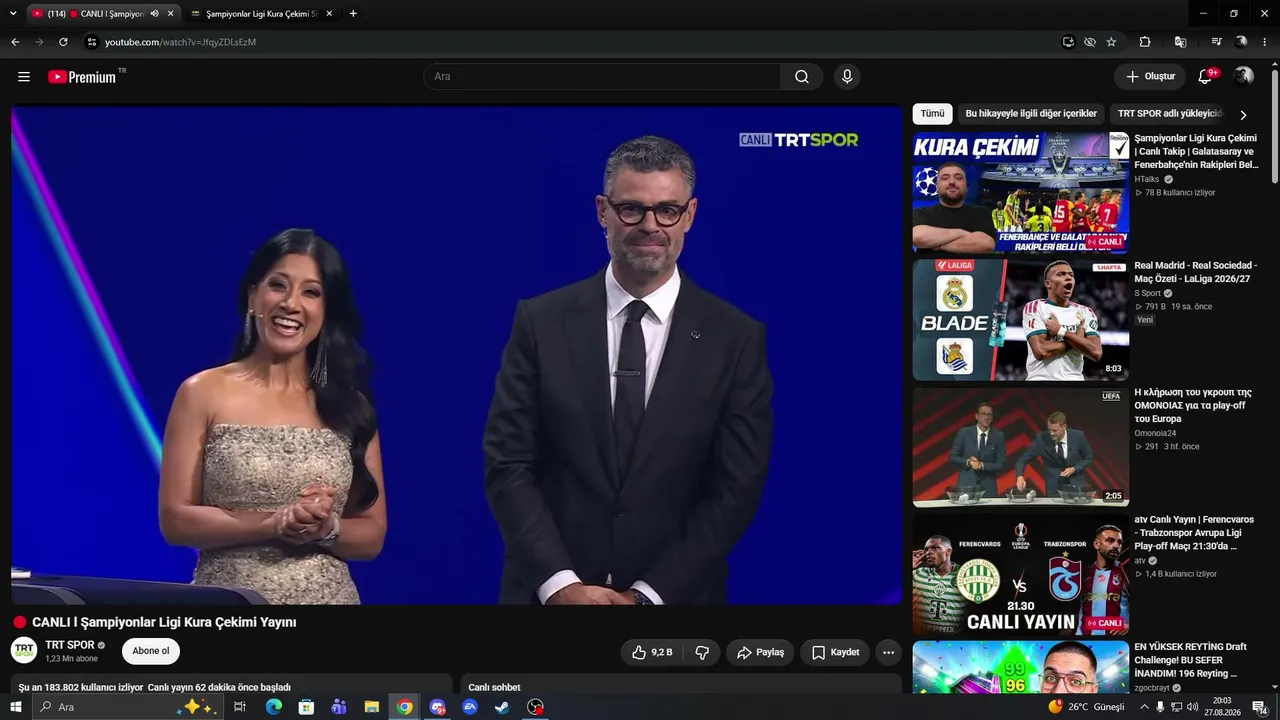Bookmark this page with the star

pyautogui.click(x=1111, y=42)
